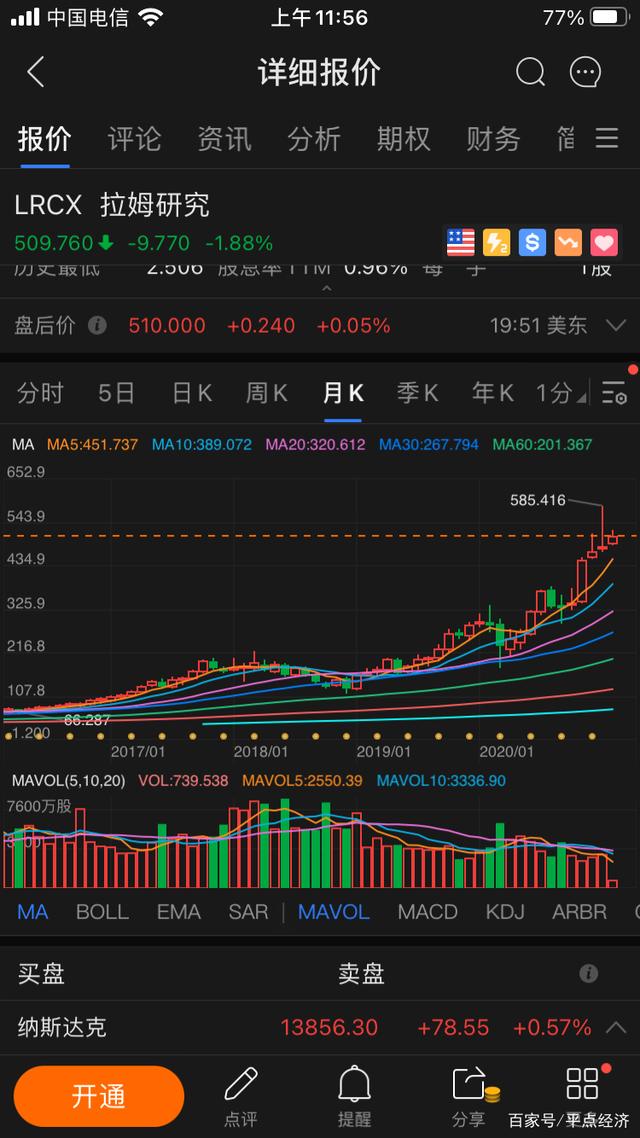The image size is (640, 1138).
Task: Collapse the stock details with up caret
Action: pos(327,288)
